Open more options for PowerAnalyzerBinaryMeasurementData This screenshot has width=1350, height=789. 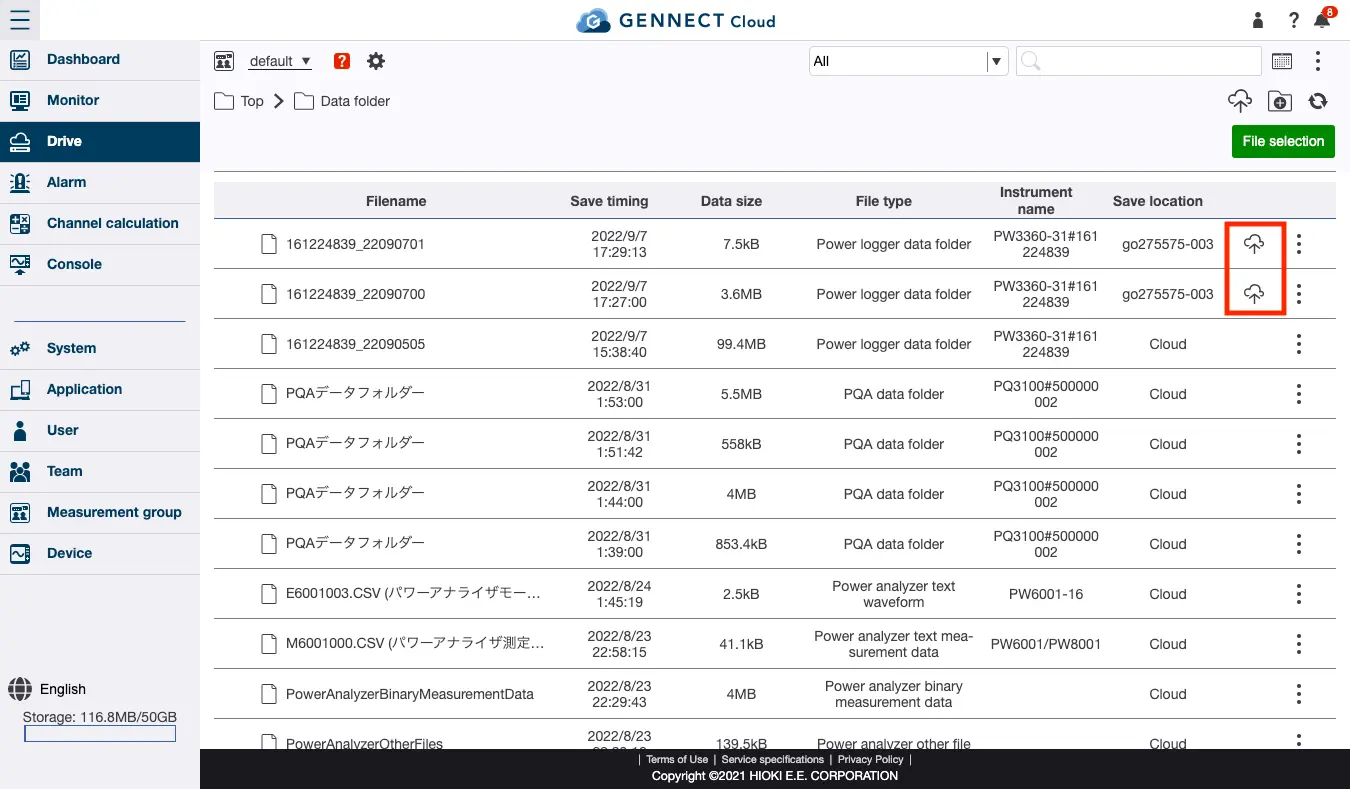tap(1299, 694)
